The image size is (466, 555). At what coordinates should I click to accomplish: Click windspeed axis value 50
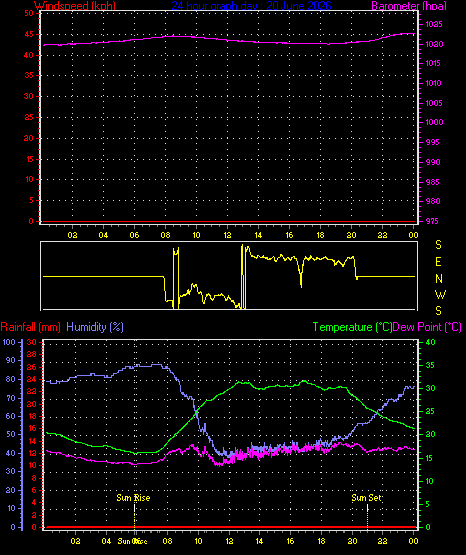(29, 13)
